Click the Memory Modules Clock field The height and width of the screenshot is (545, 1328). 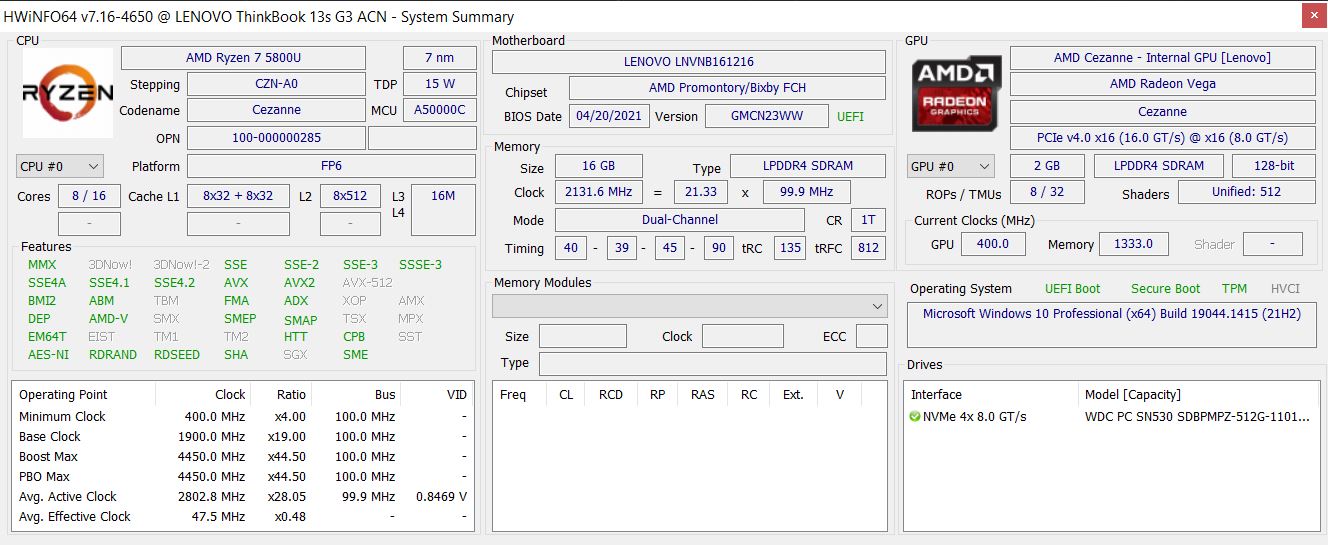point(743,336)
